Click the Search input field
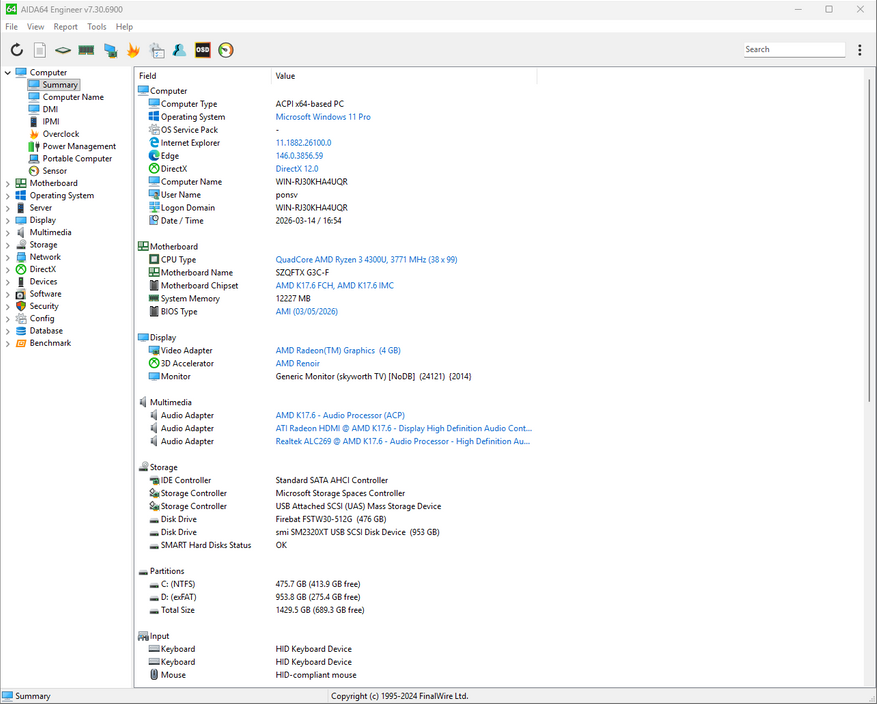Viewport: 877px width, 704px height. 793,49
